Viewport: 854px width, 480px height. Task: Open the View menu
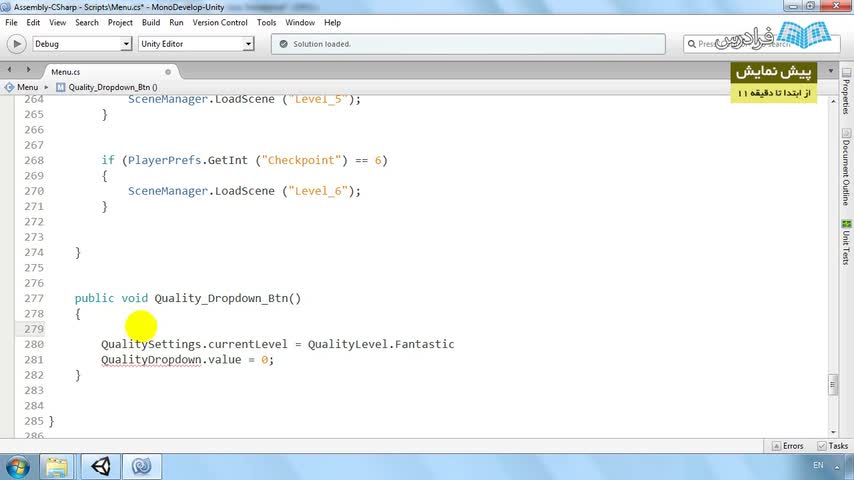[57, 23]
